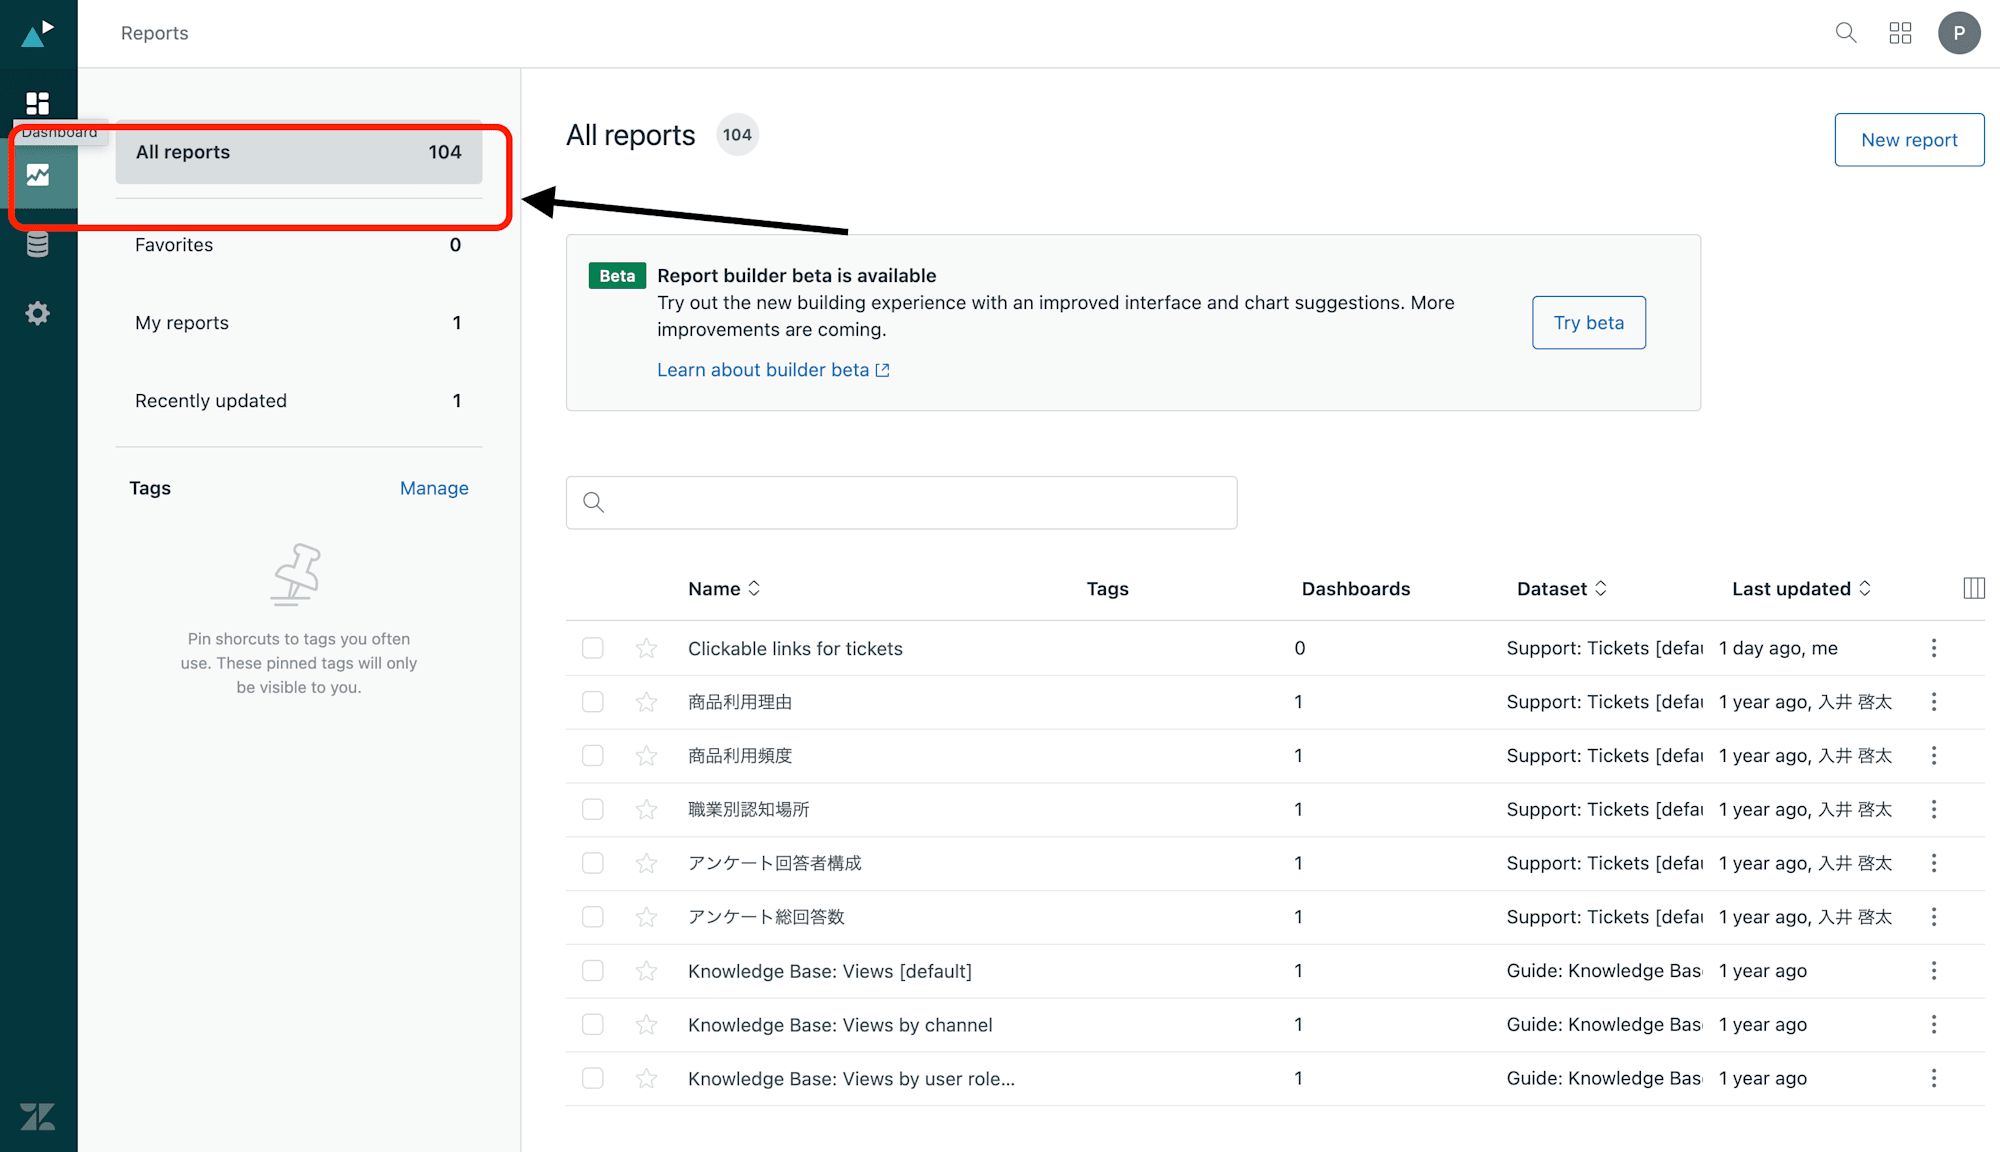Image resolution: width=2000 pixels, height=1152 pixels.
Task: Star the 商品利用頻度 report
Action: click(646, 756)
